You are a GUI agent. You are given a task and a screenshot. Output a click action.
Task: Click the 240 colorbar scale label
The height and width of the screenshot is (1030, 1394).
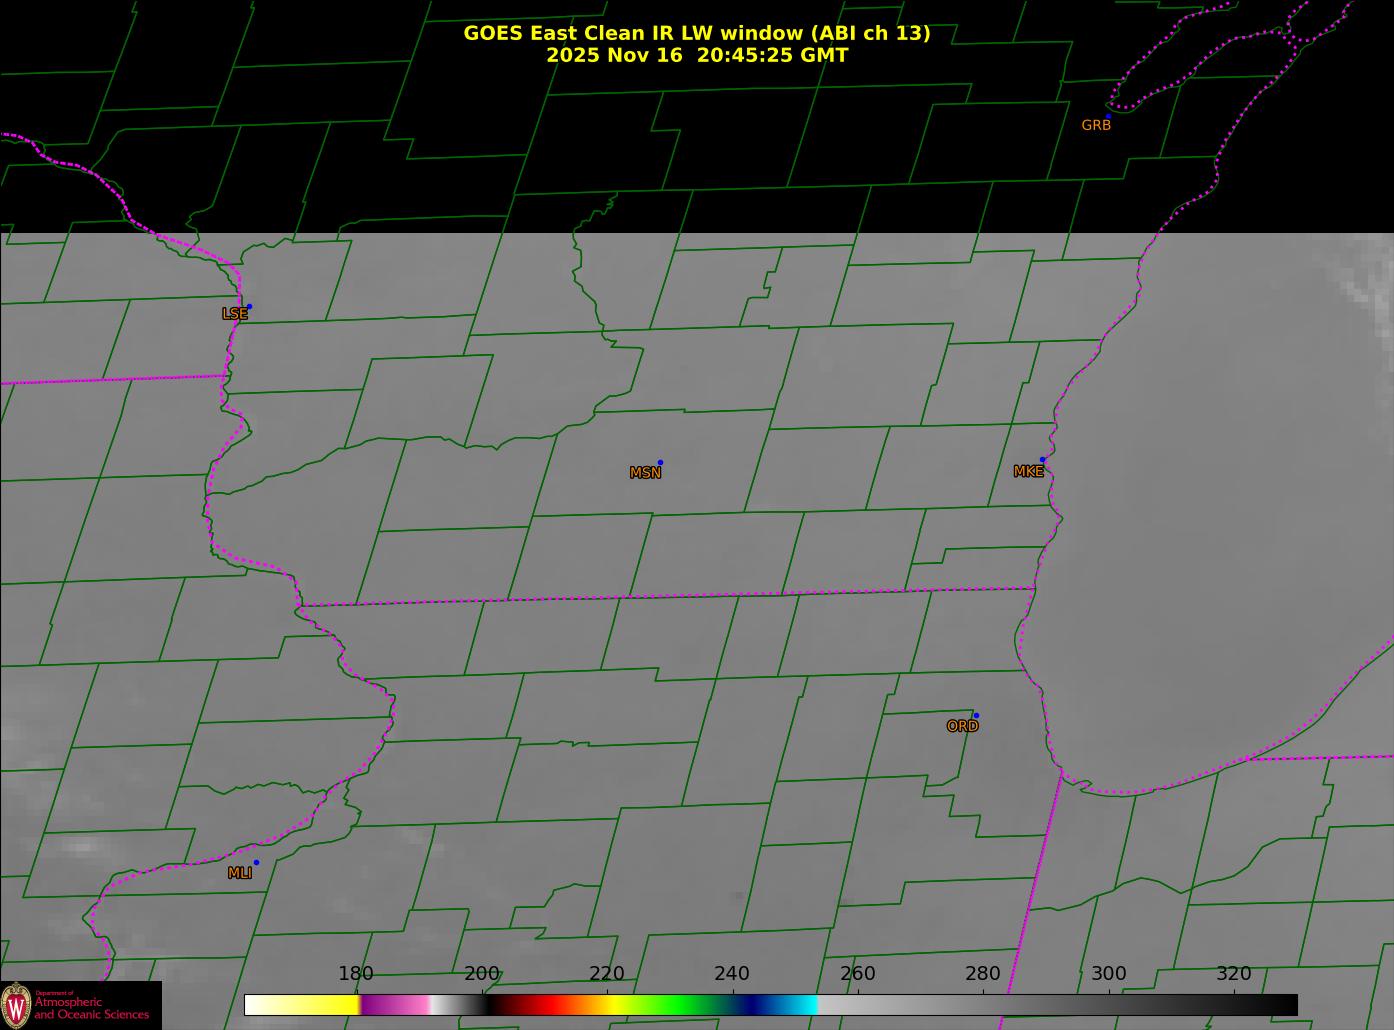tap(732, 974)
